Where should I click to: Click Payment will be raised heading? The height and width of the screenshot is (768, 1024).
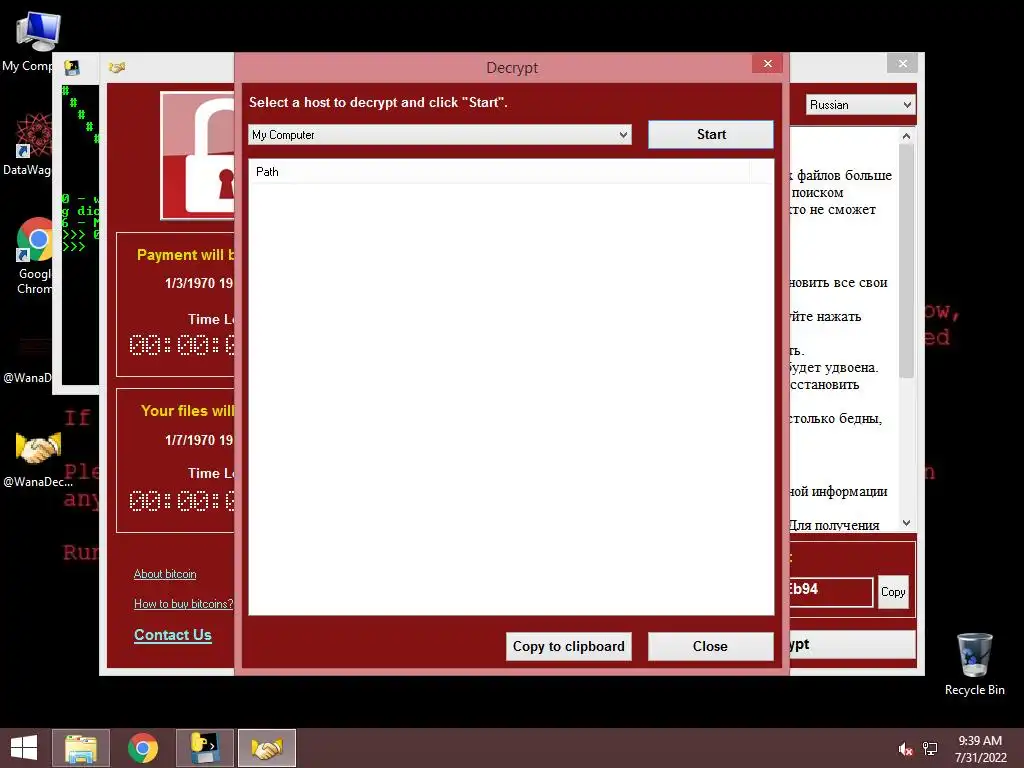coord(185,255)
